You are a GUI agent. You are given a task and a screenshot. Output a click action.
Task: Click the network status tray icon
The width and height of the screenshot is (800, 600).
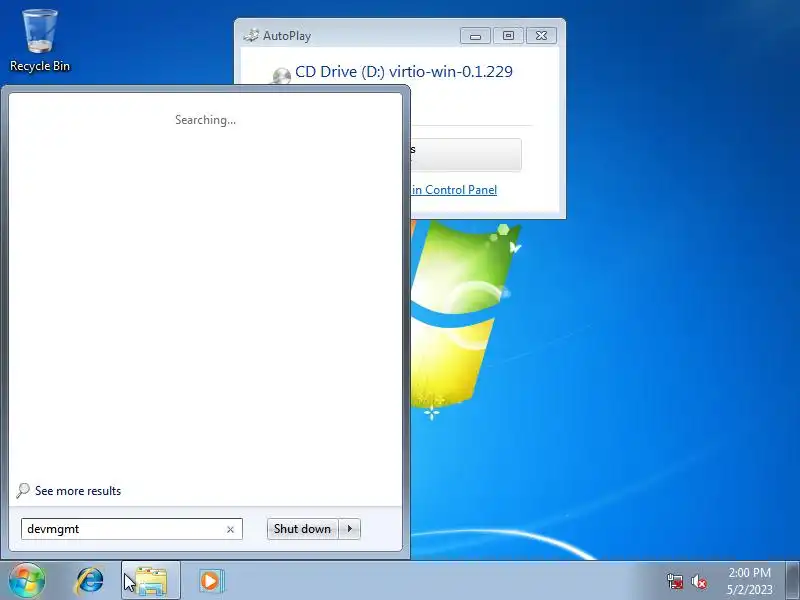click(x=674, y=581)
